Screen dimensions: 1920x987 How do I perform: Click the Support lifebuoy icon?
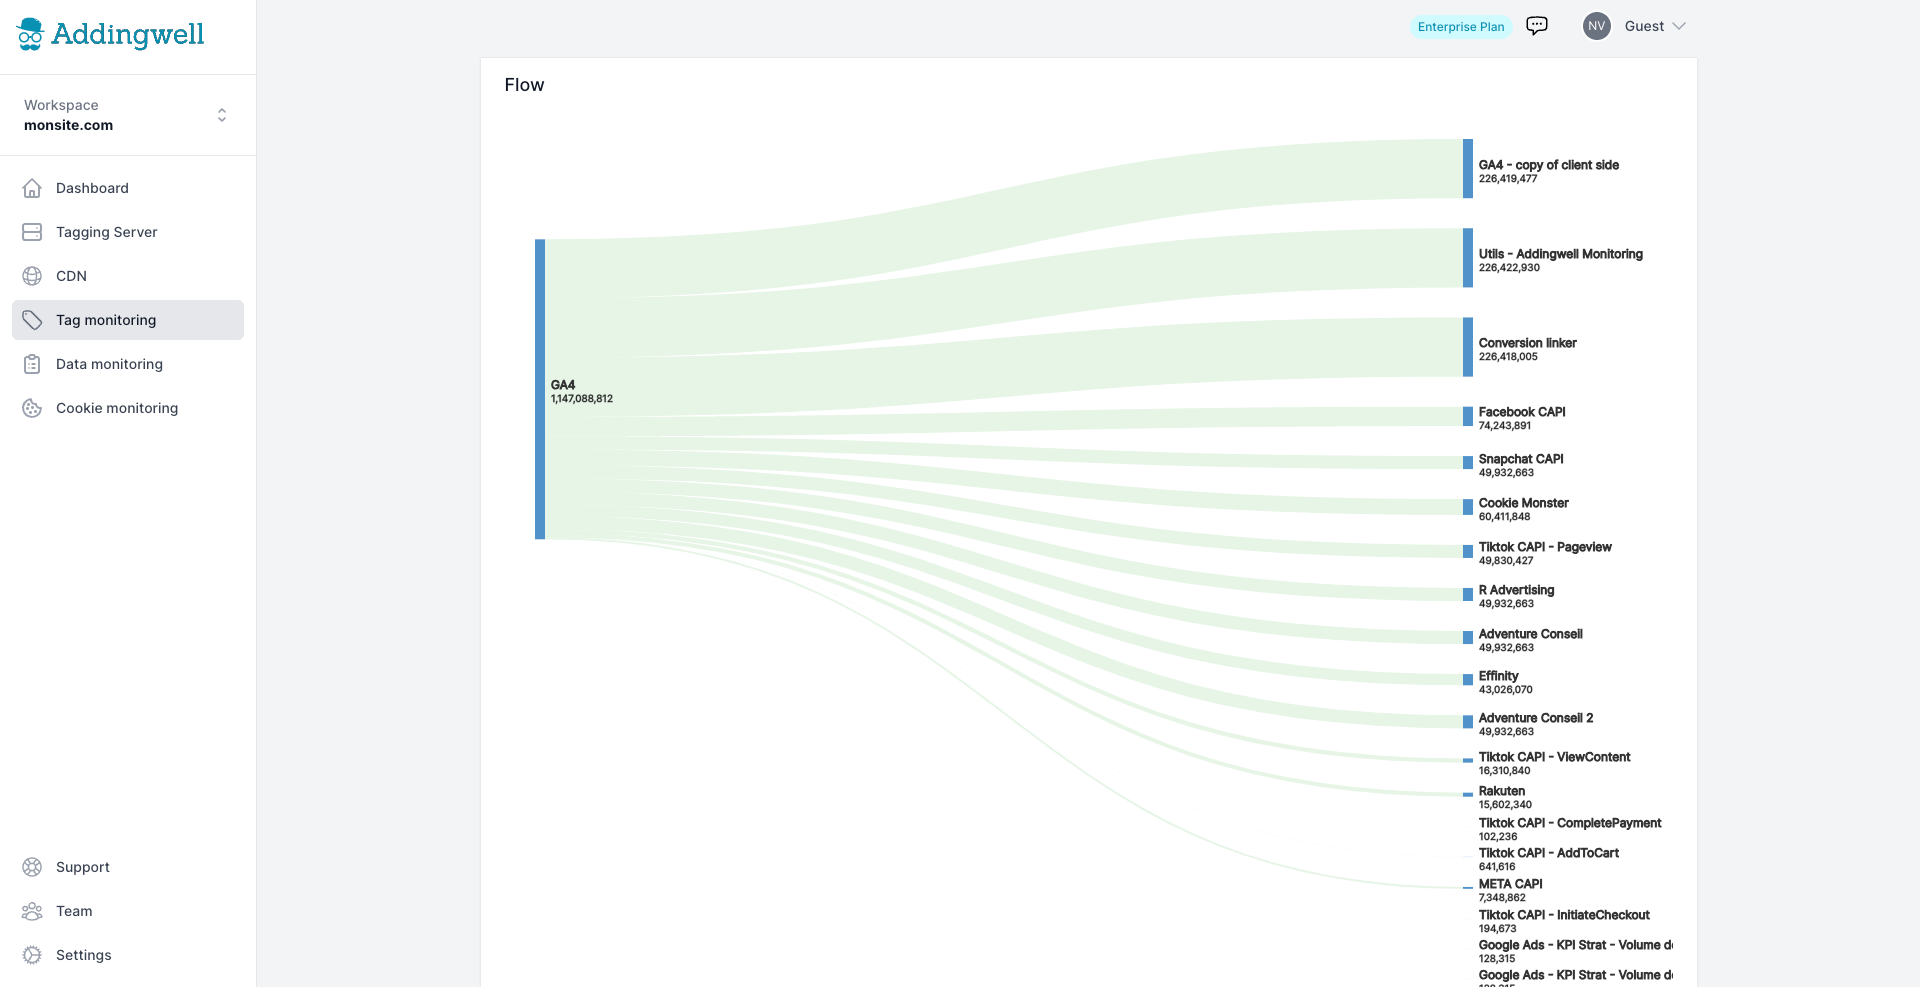(x=32, y=867)
